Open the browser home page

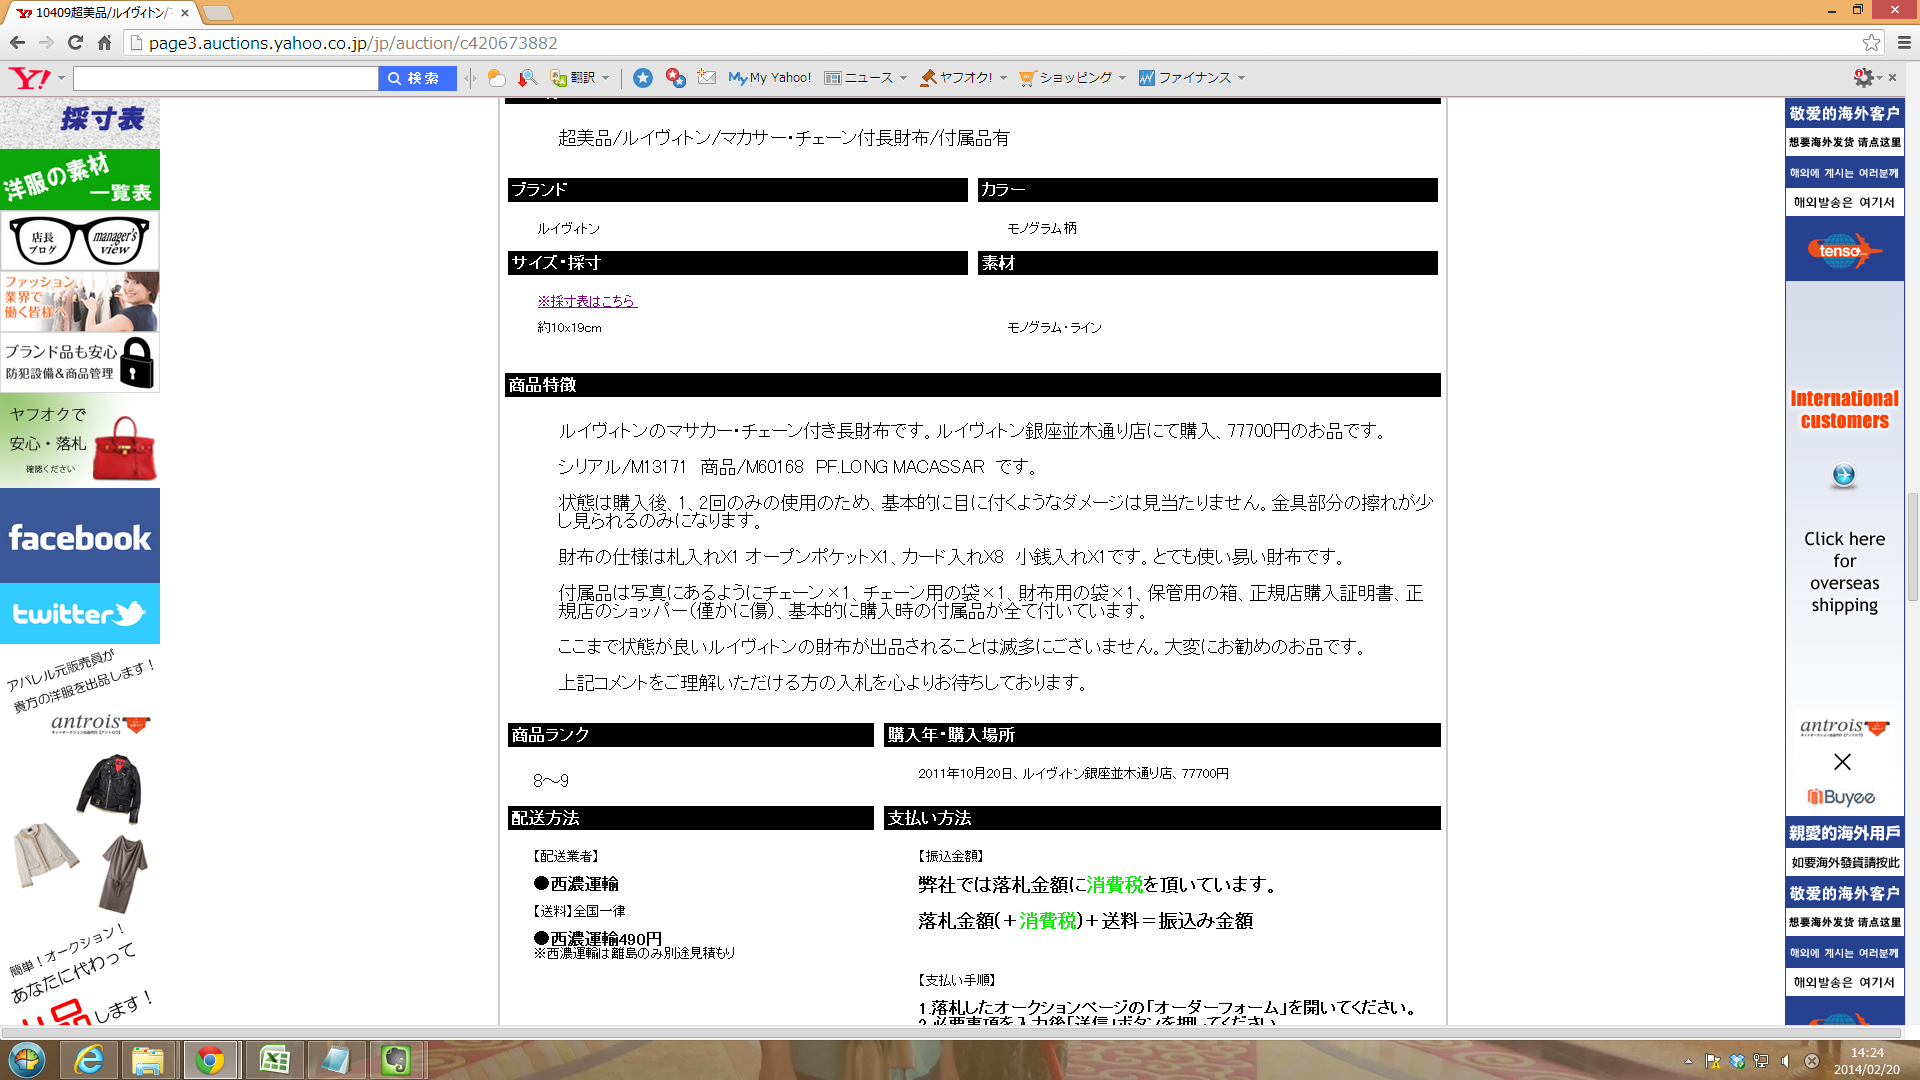coord(104,43)
